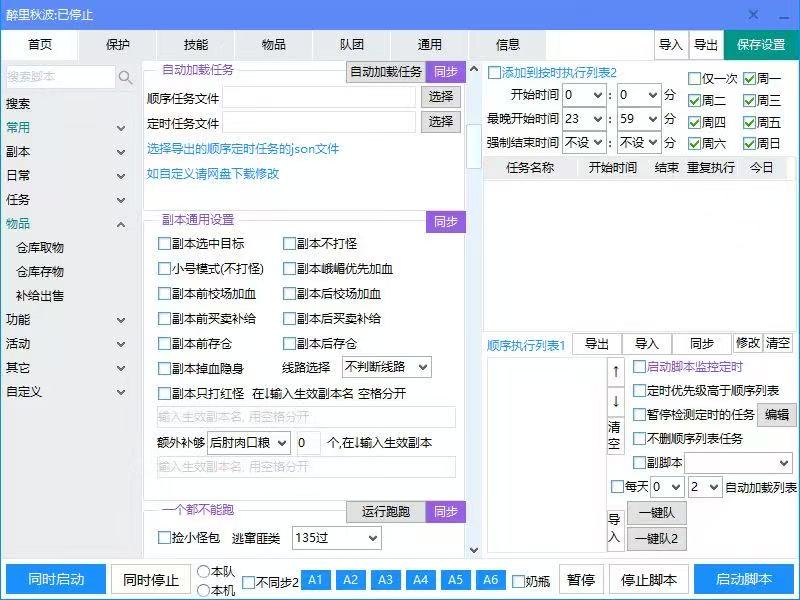Image resolution: width=800 pixels, height=600 pixels.
Task: Focus the 搜索脚本 search field
Action: point(61,77)
